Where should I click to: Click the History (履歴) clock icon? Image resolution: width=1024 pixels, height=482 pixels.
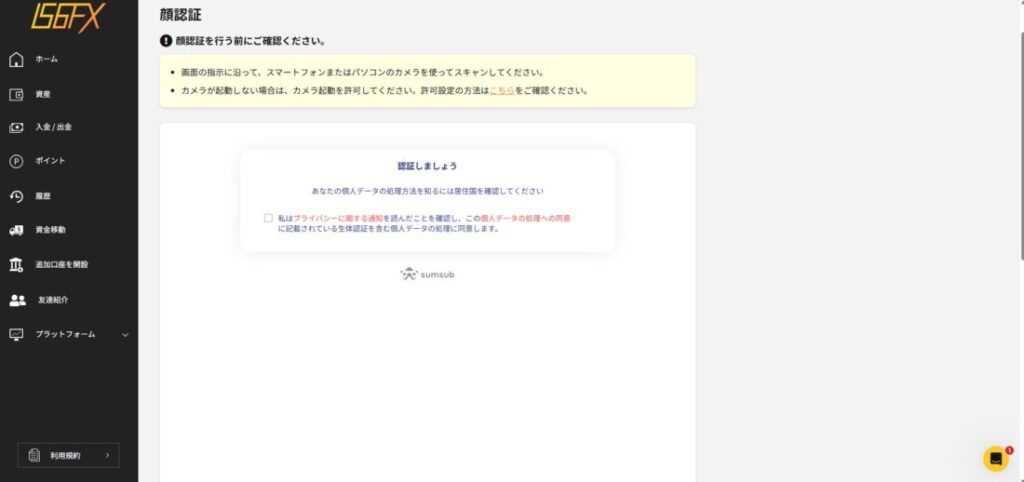16,196
